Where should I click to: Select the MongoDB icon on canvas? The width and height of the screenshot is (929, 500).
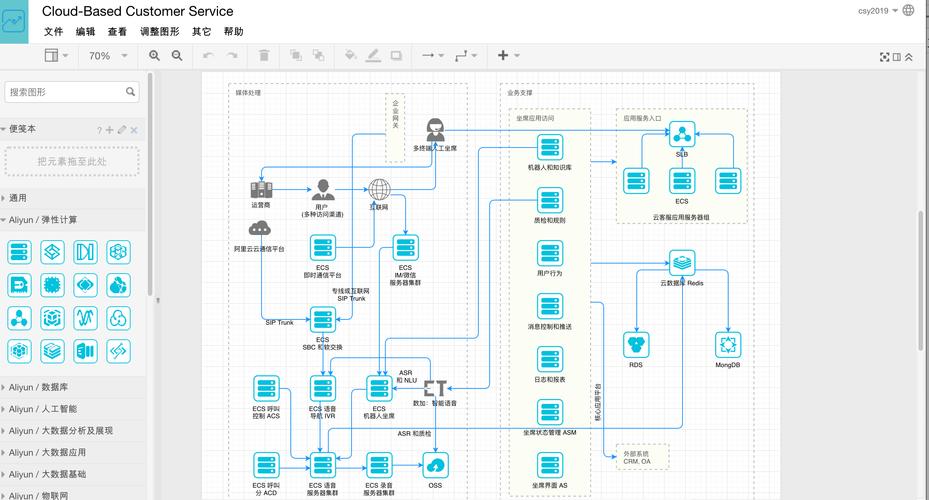pyautogui.click(x=728, y=345)
